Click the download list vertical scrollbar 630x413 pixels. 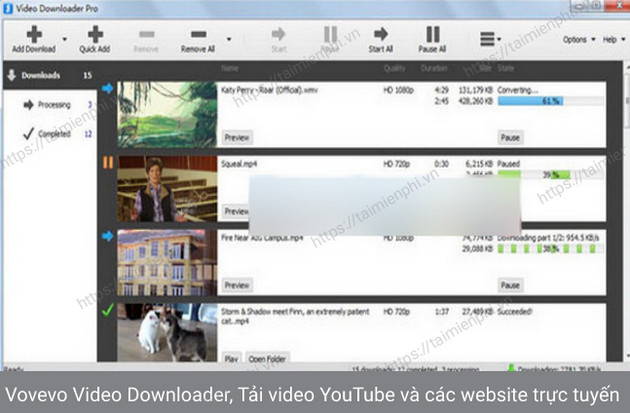tap(627, 213)
